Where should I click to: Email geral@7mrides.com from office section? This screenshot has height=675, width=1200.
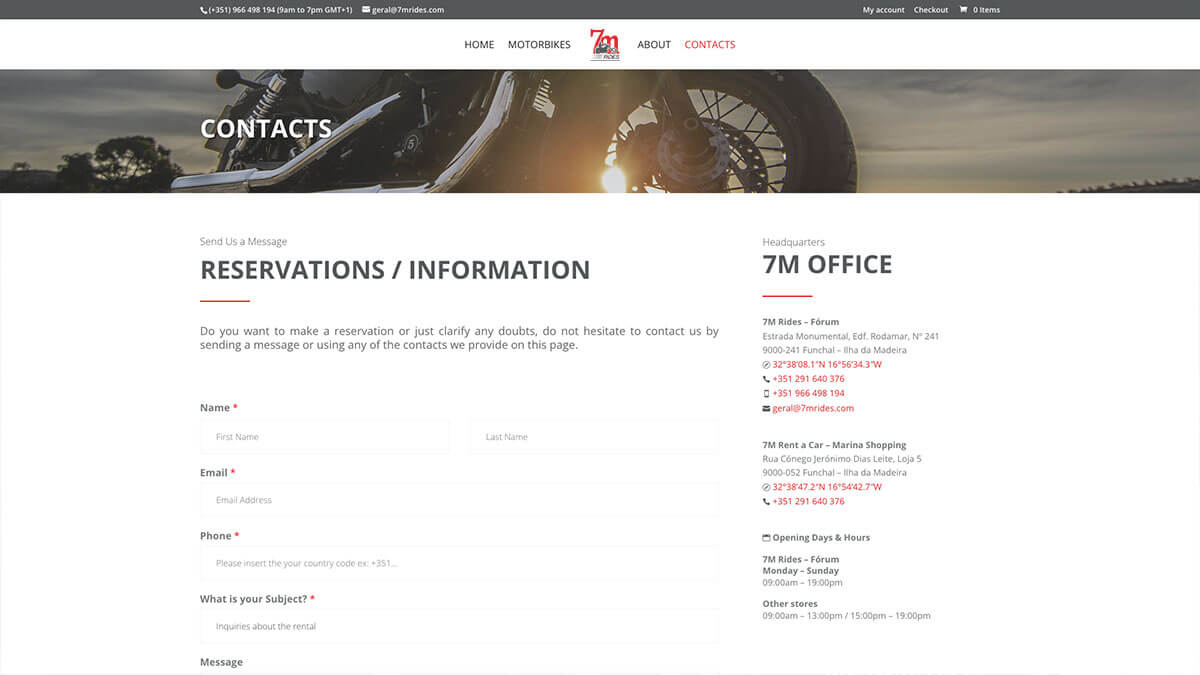click(x=813, y=409)
